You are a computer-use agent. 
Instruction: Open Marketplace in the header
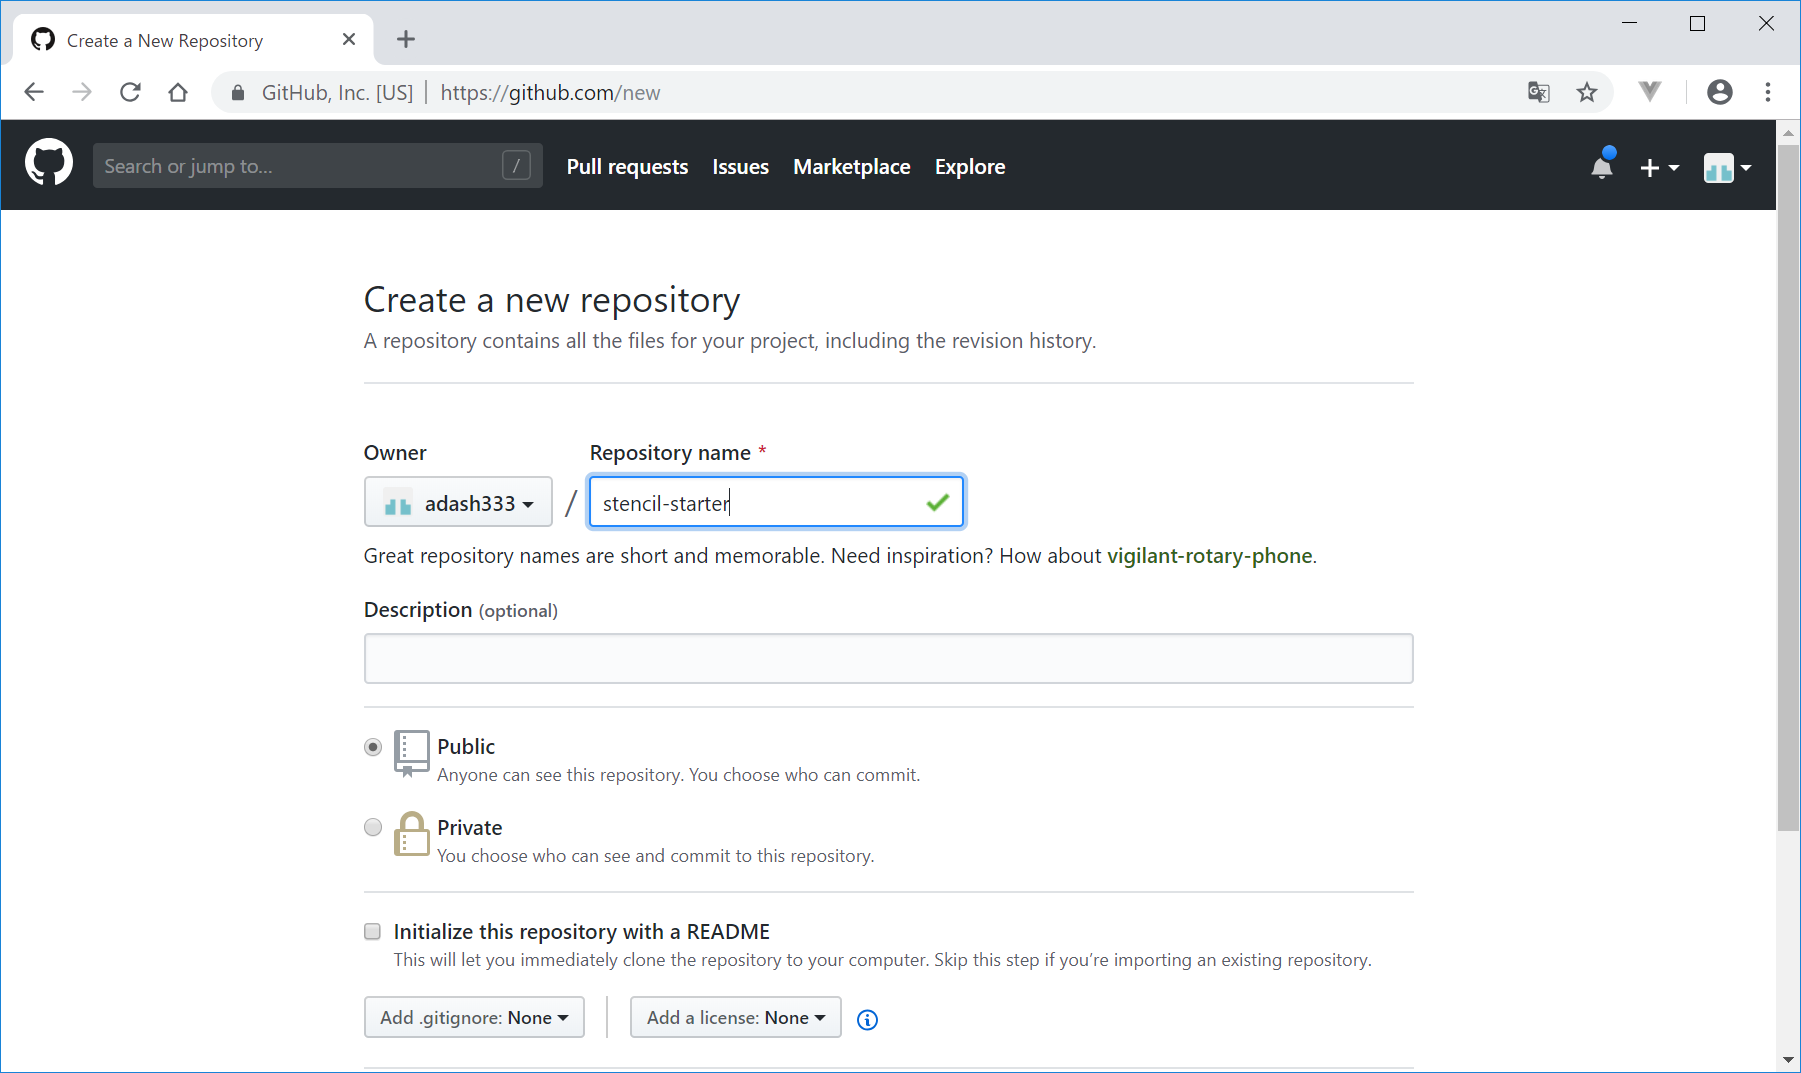(x=851, y=167)
